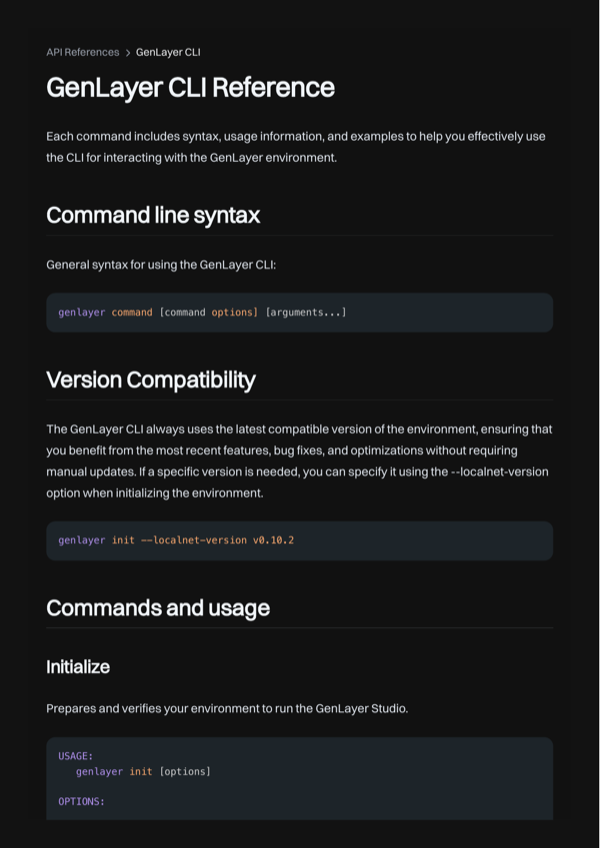Viewport: 600px width, 848px height.
Task: Click "[arguments...]" in the syntax code
Action: point(306,313)
